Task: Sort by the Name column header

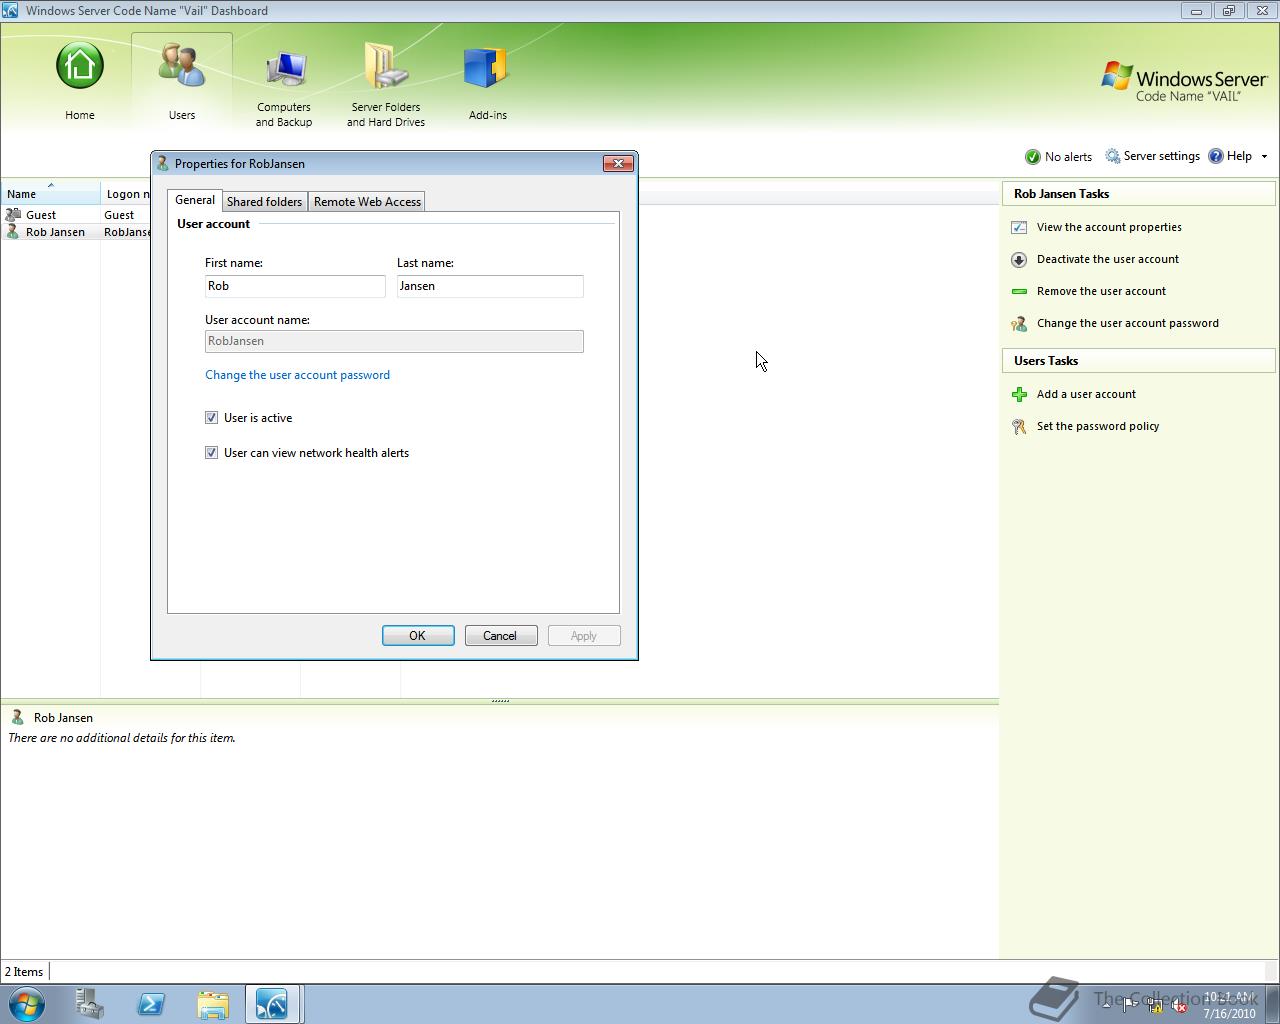Action: pyautogui.click(x=51, y=193)
